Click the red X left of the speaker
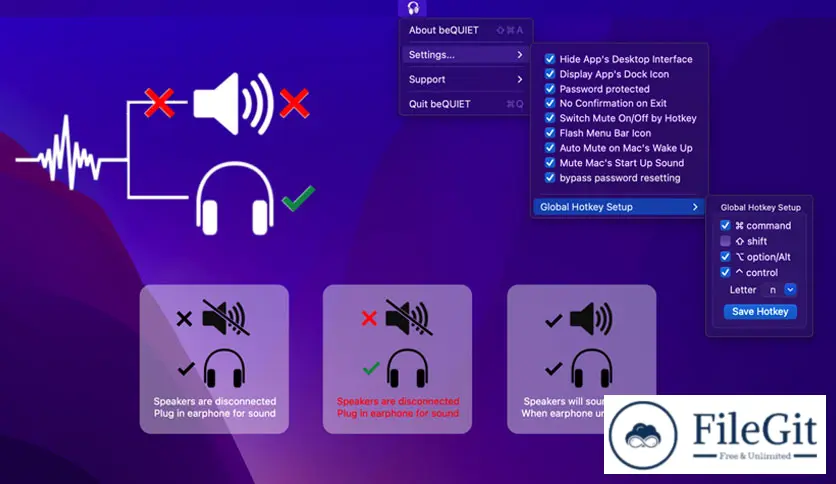Screen dimensions: 836x484 [x=159, y=103]
